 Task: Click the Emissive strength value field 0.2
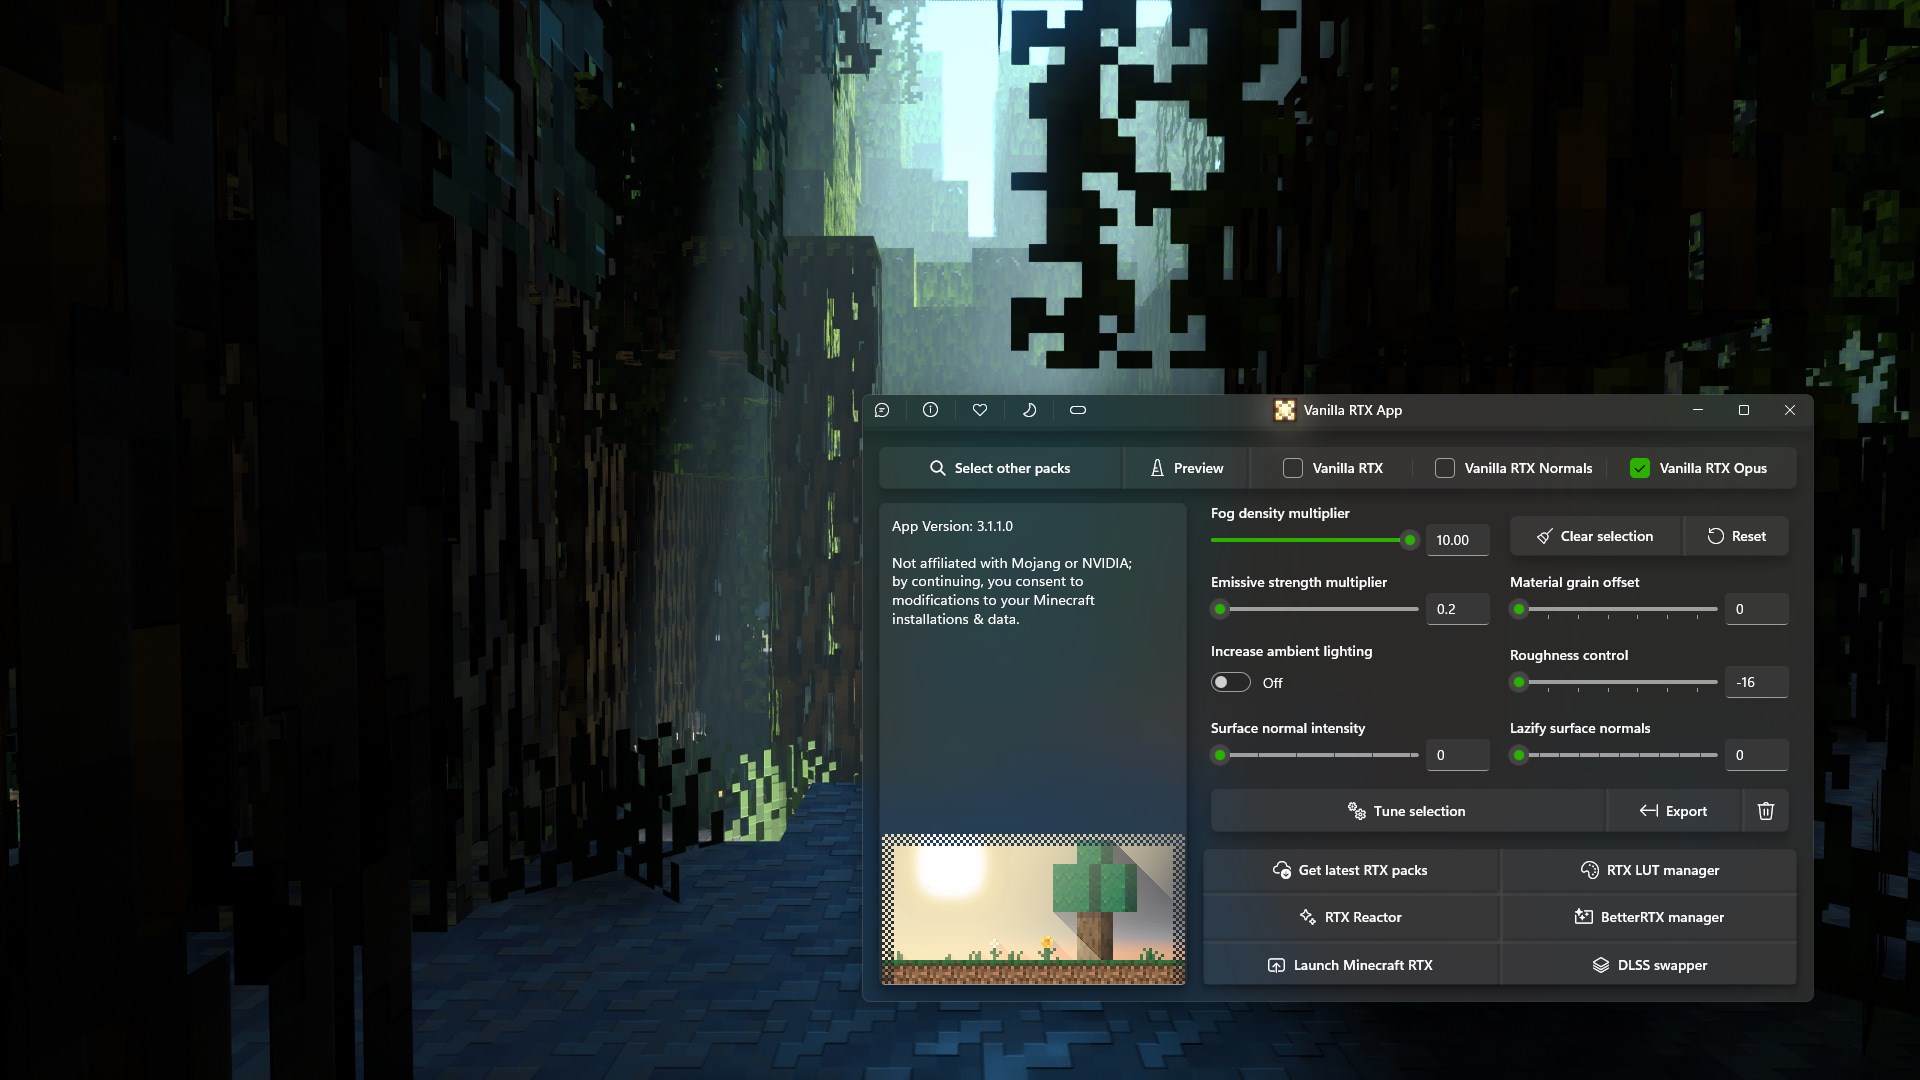[1457, 609]
